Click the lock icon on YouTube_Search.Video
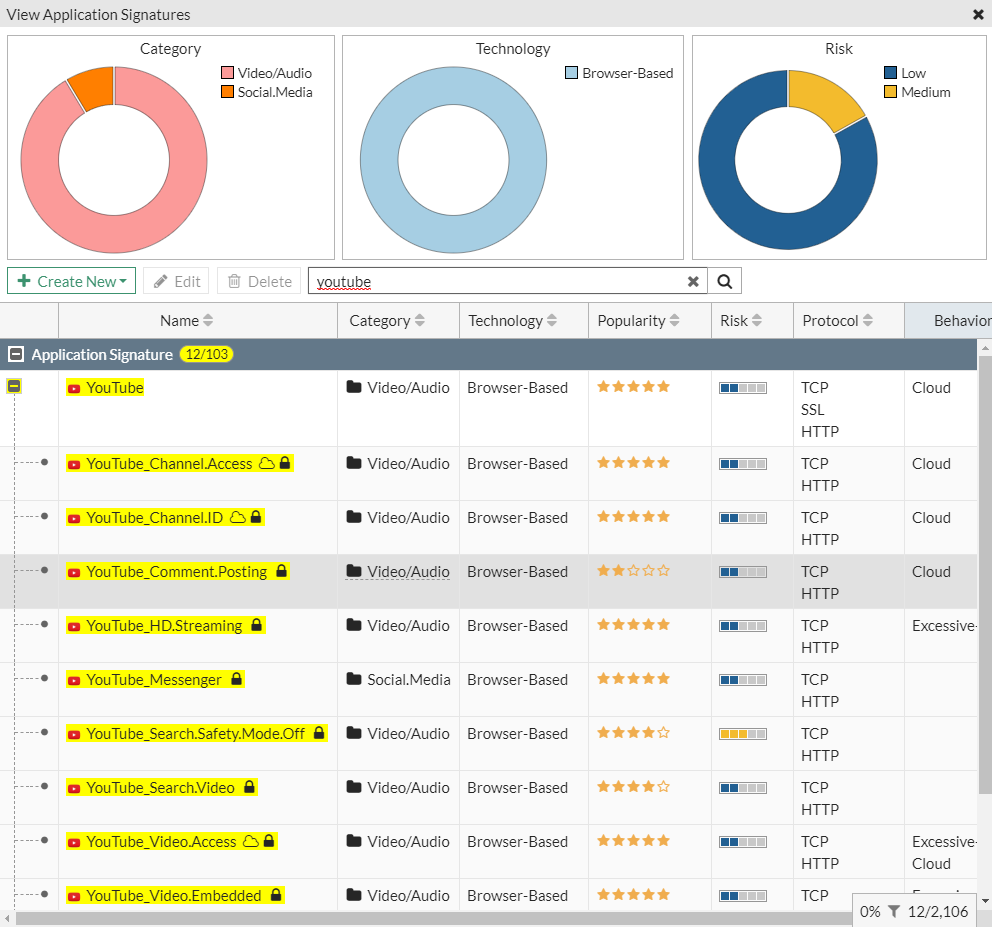992x927 pixels. (x=250, y=788)
